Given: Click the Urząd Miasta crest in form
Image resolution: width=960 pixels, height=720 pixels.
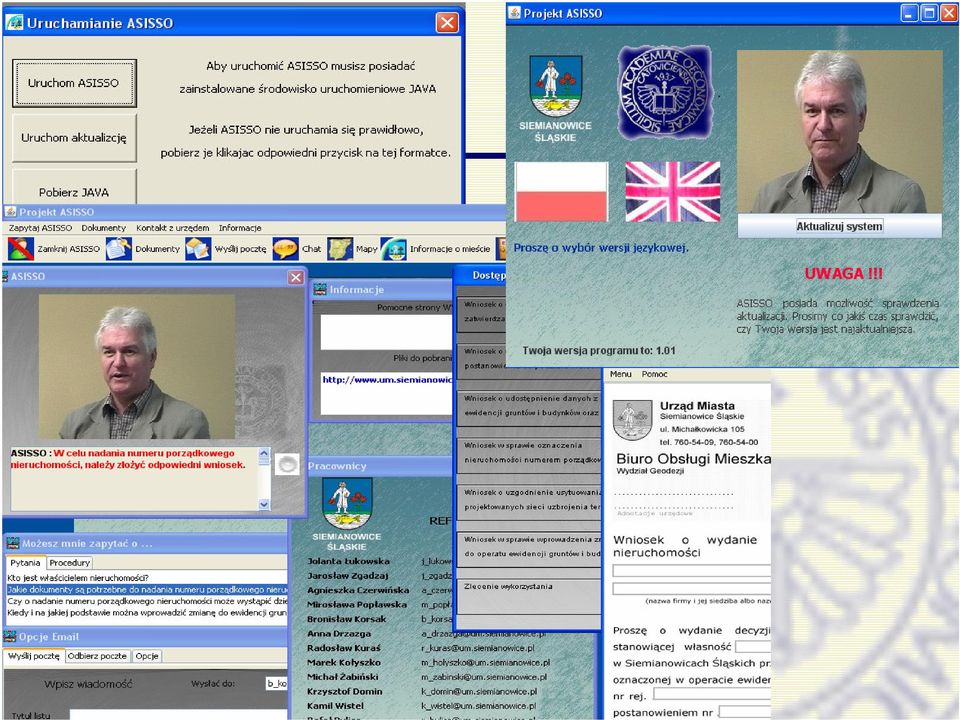Looking at the screenshot, I should point(632,420).
